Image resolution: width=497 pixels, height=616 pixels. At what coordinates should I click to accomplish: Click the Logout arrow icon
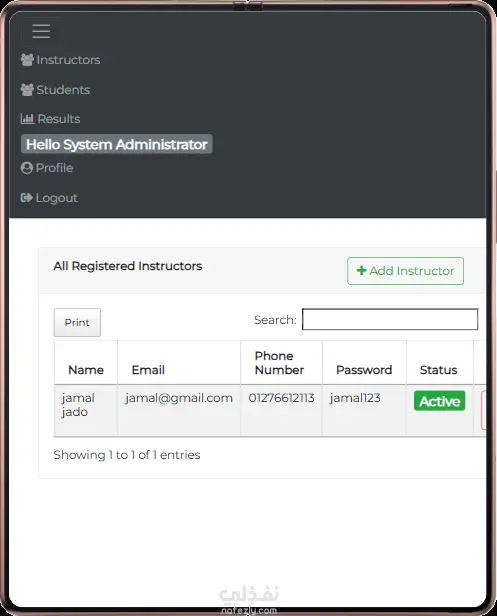27,198
